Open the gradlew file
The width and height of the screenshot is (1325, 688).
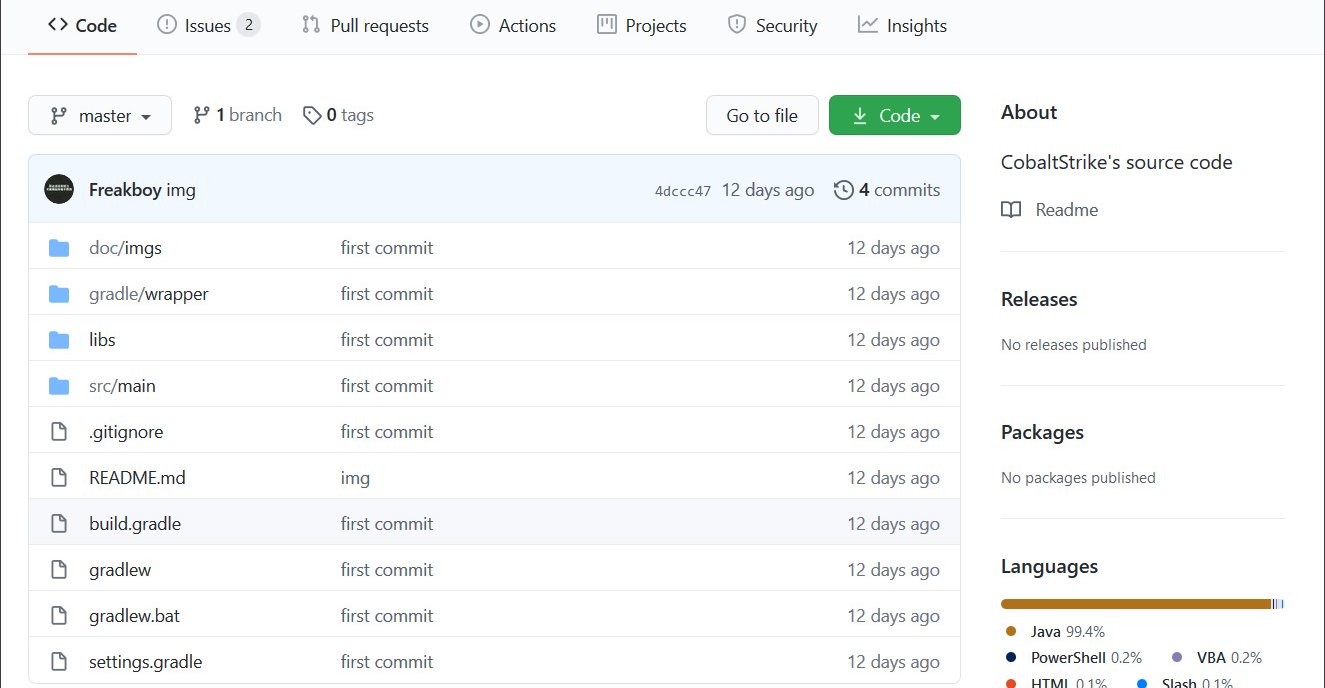tap(120, 570)
